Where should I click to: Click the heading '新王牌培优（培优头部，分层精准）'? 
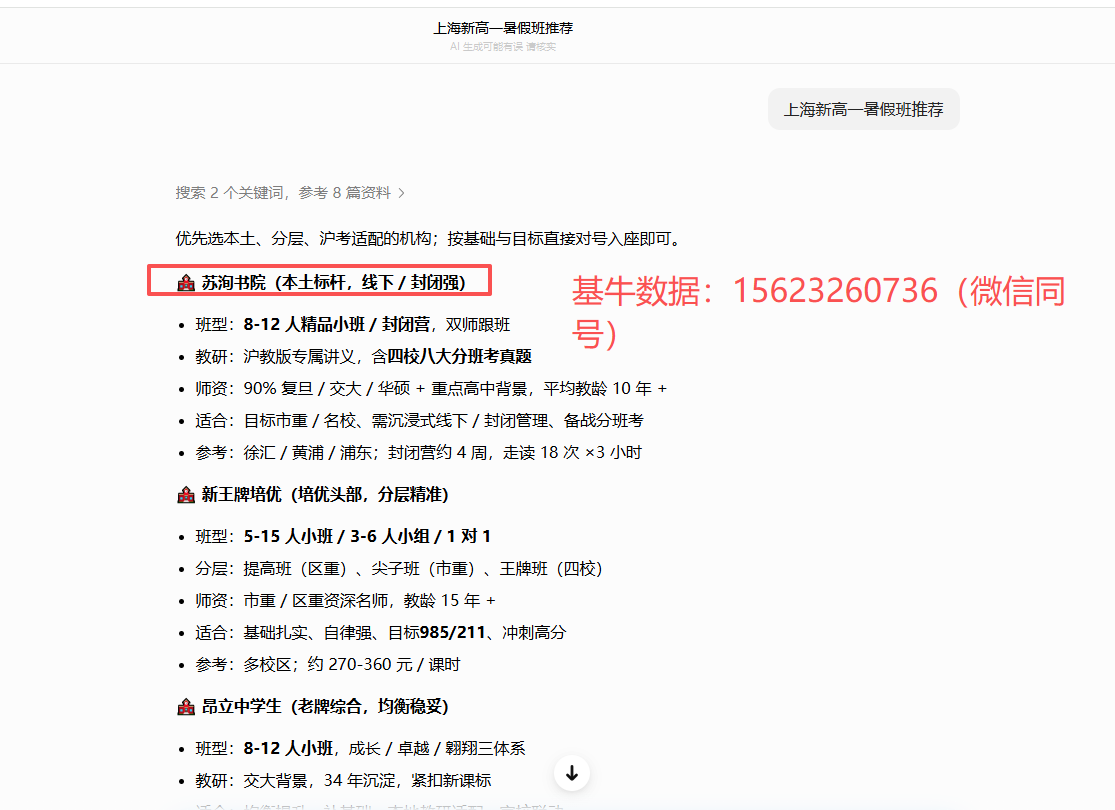325,494
